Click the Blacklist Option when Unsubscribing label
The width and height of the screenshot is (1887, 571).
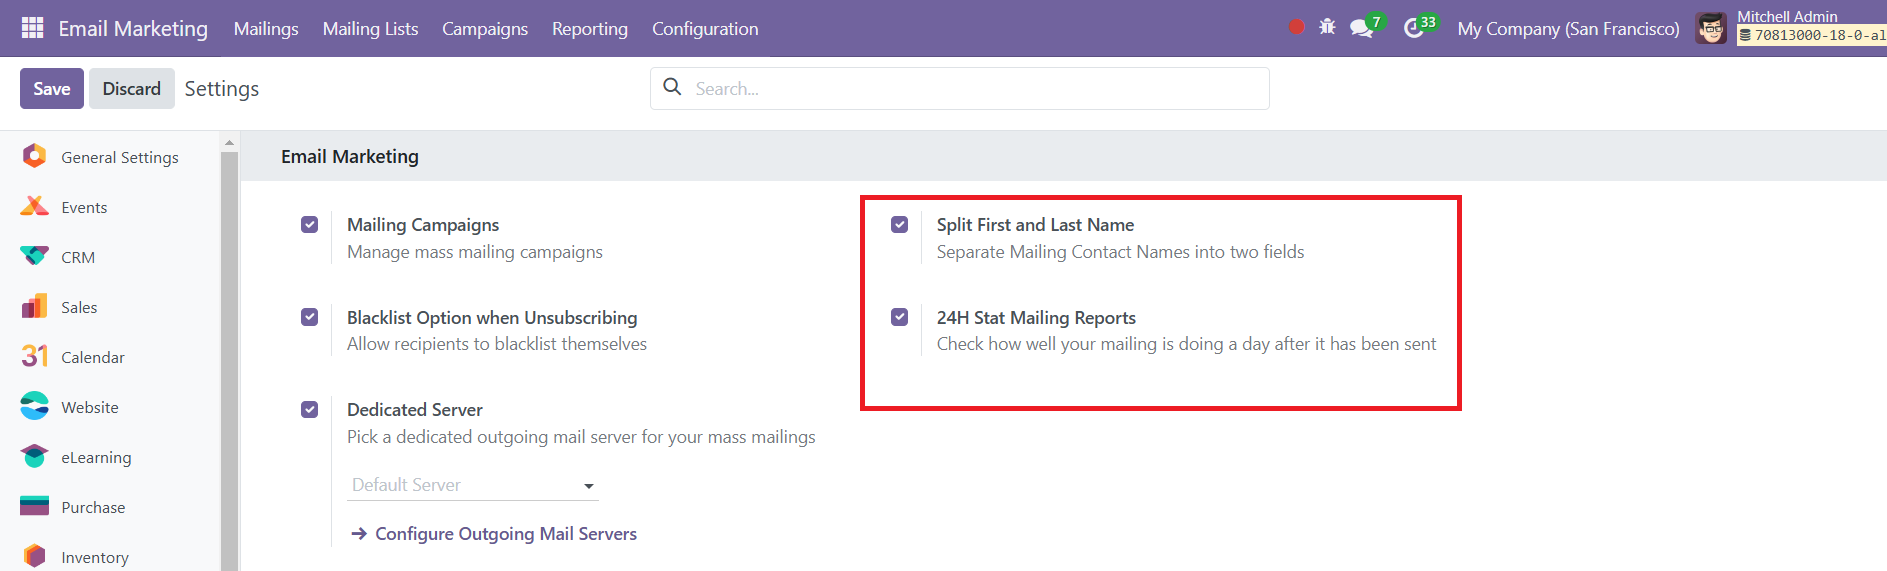(x=492, y=318)
